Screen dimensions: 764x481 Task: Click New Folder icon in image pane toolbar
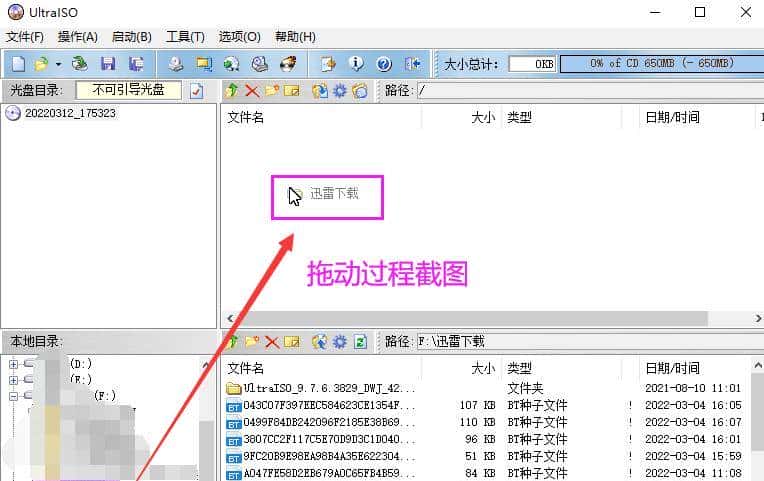[x=272, y=90]
